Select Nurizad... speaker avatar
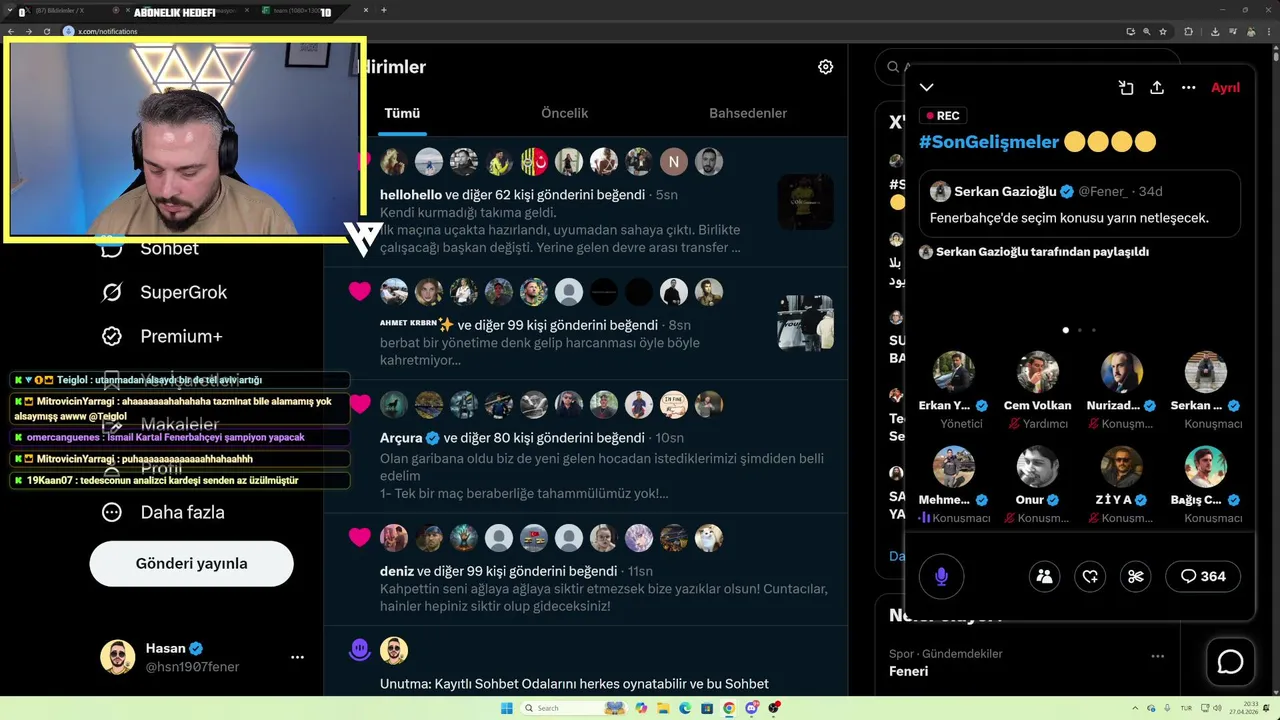The width and height of the screenshot is (1280, 720). (x=1122, y=372)
